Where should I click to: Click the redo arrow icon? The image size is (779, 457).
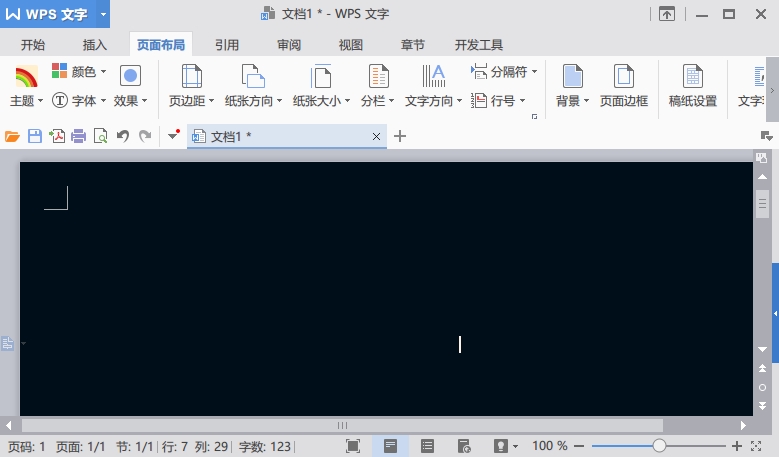(145, 136)
